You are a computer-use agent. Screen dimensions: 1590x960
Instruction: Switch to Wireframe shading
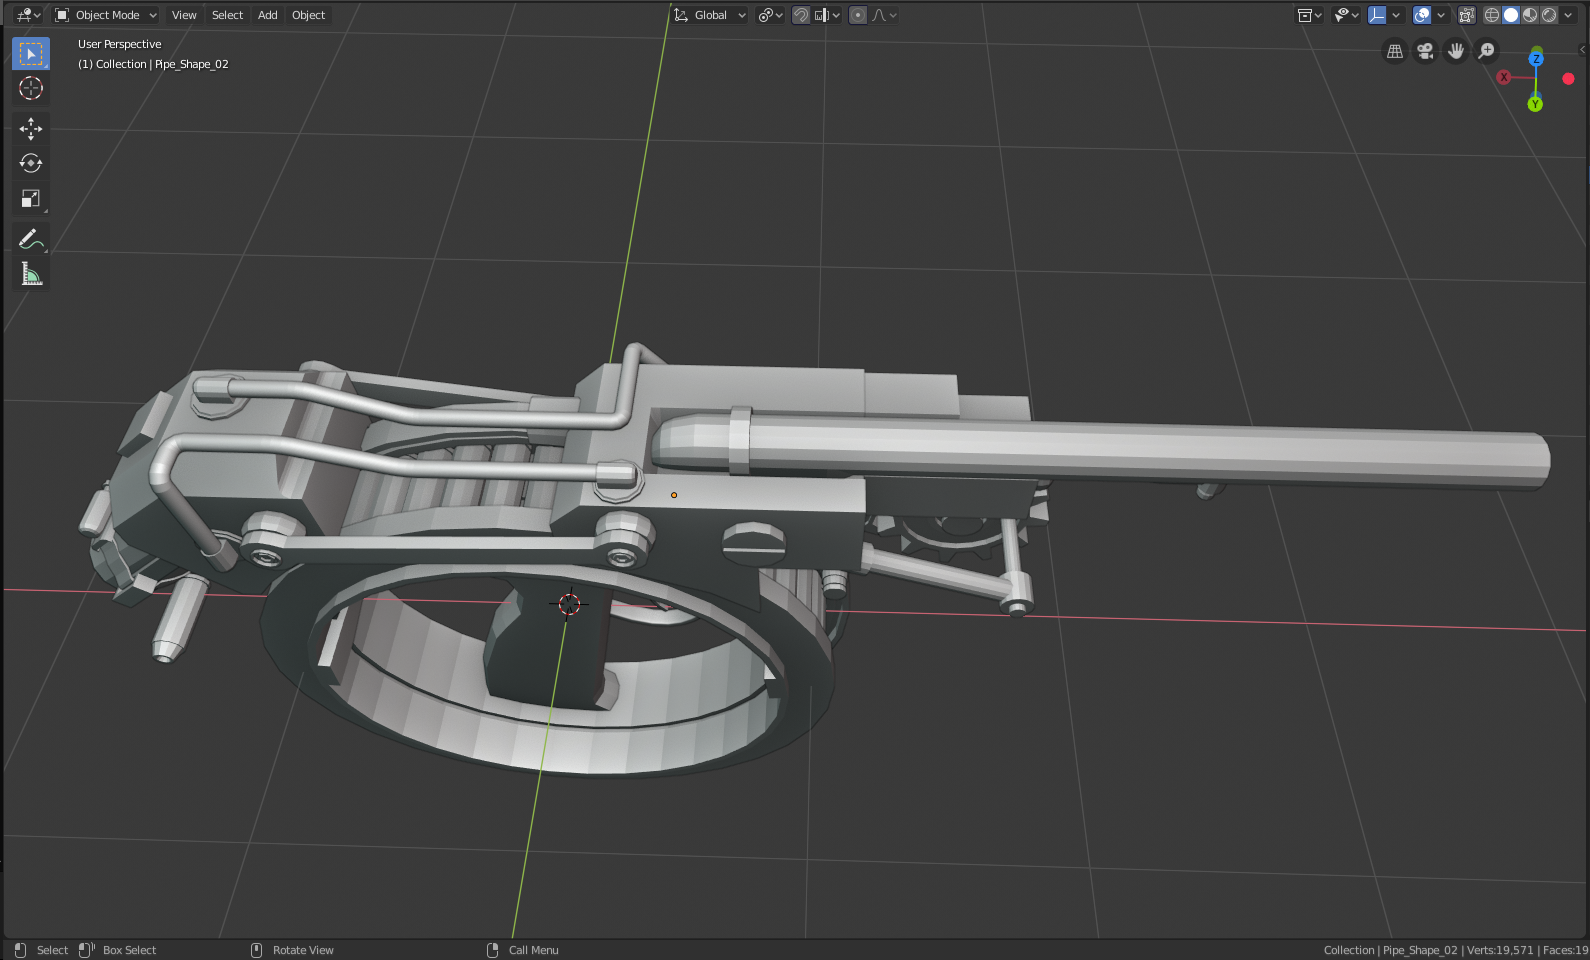pyautogui.click(x=1491, y=15)
